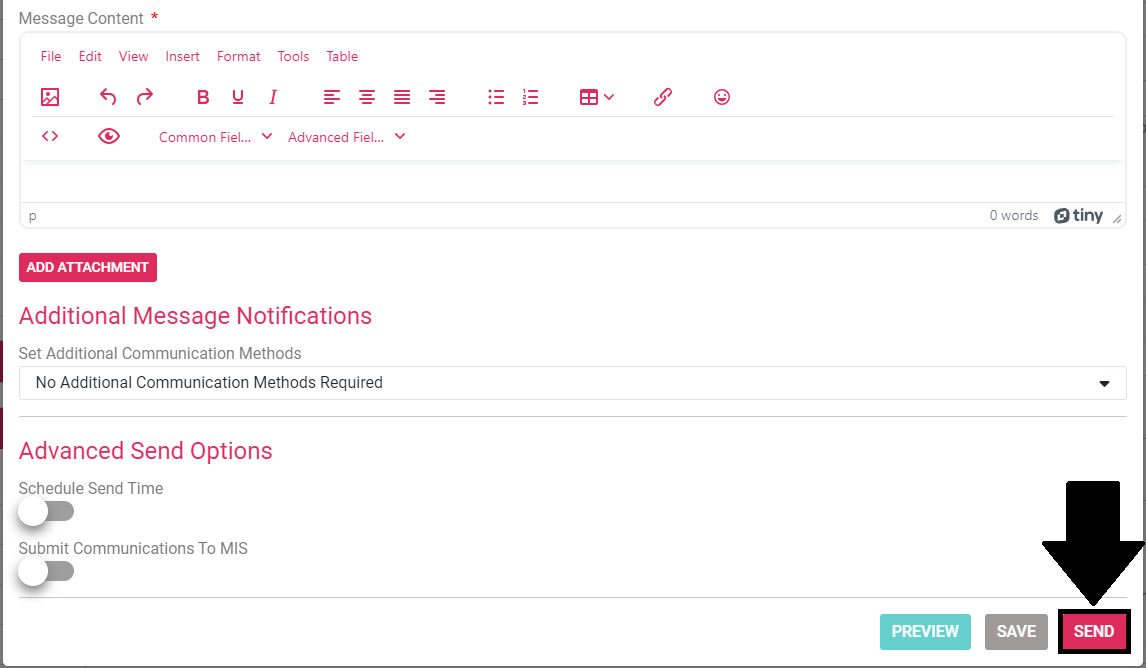Click the eye preview icon in toolbar
Screen dimensions: 1146x668
(x=109, y=136)
